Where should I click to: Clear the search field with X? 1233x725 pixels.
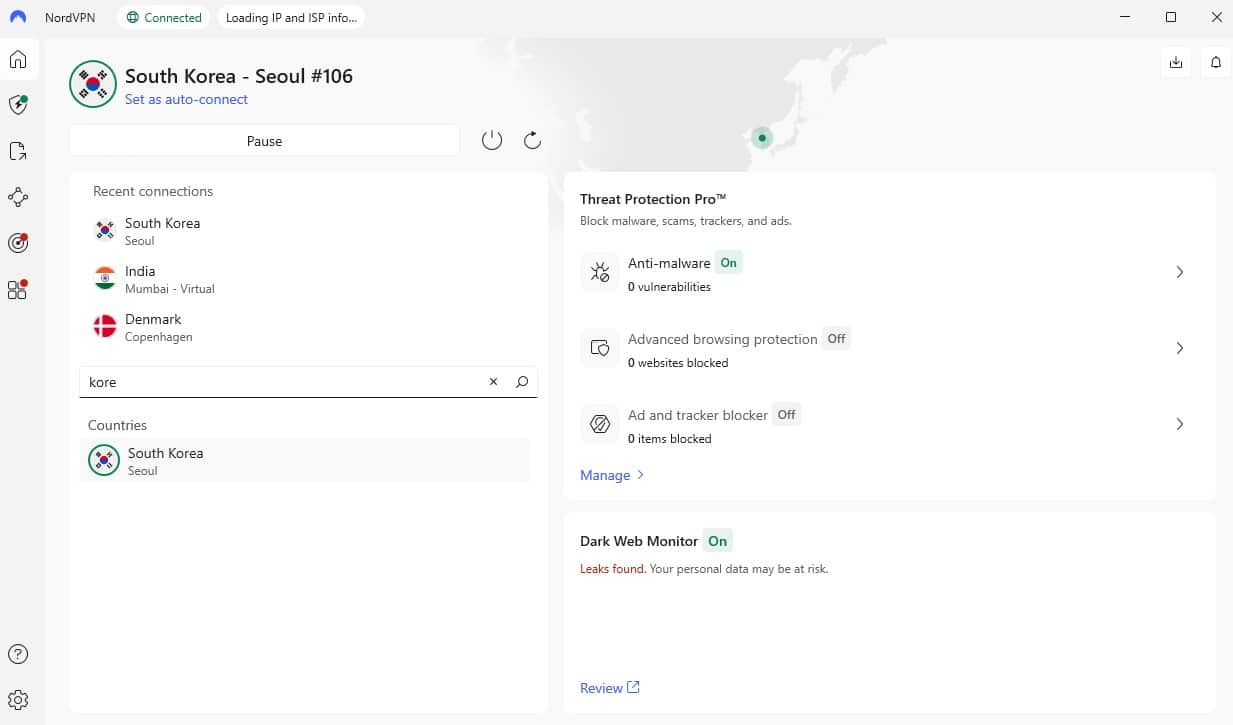click(x=493, y=382)
